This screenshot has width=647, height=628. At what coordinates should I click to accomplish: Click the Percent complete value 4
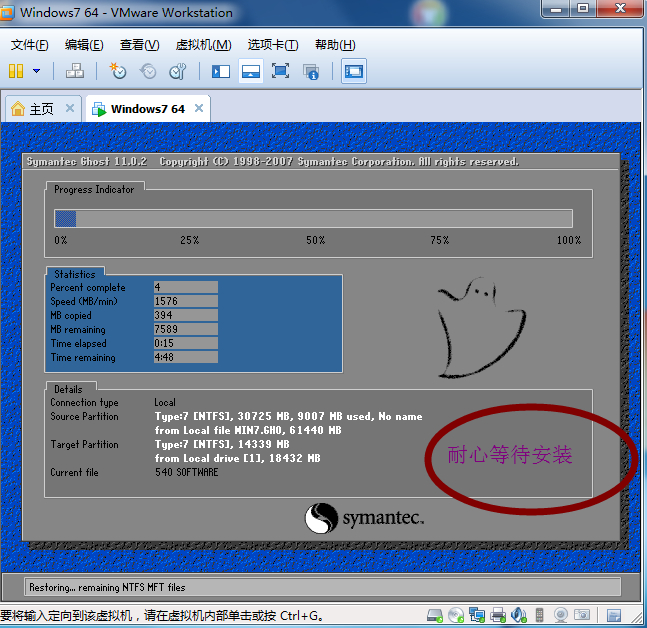[x=186, y=287]
